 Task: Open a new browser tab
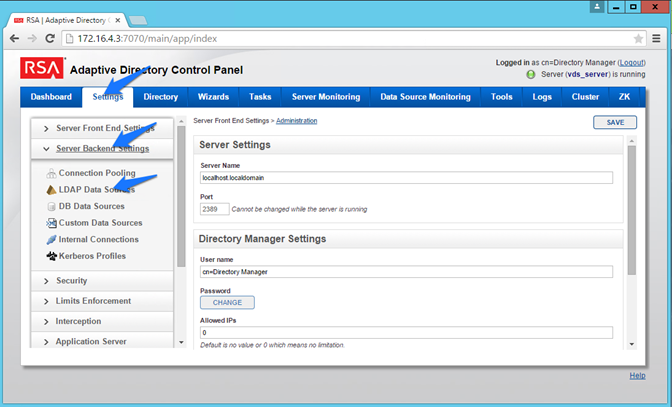pos(138,20)
